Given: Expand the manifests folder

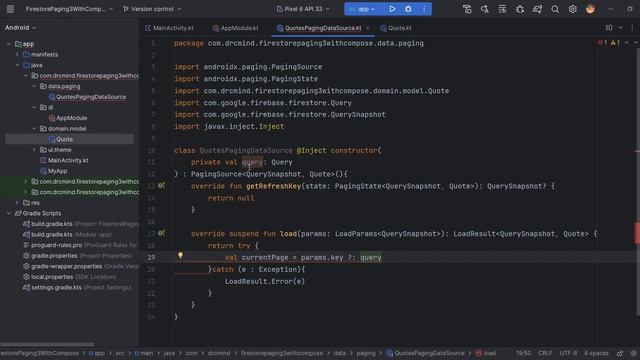Looking at the screenshot, I should 17,54.
